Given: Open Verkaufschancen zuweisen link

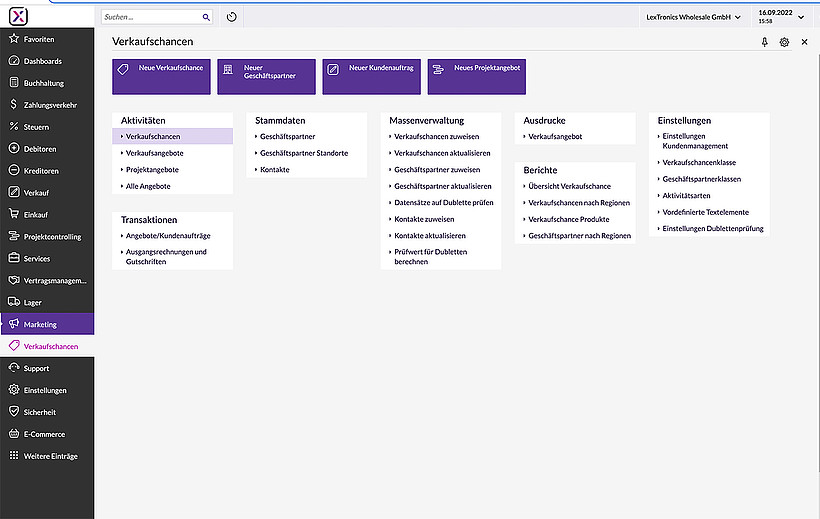Looking at the screenshot, I should [x=437, y=137].
